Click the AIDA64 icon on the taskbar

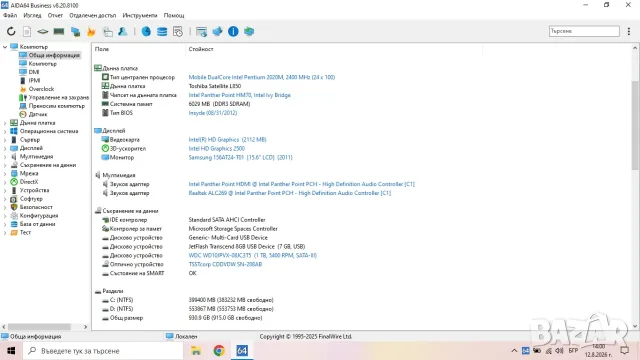click(x=242, y=351)
